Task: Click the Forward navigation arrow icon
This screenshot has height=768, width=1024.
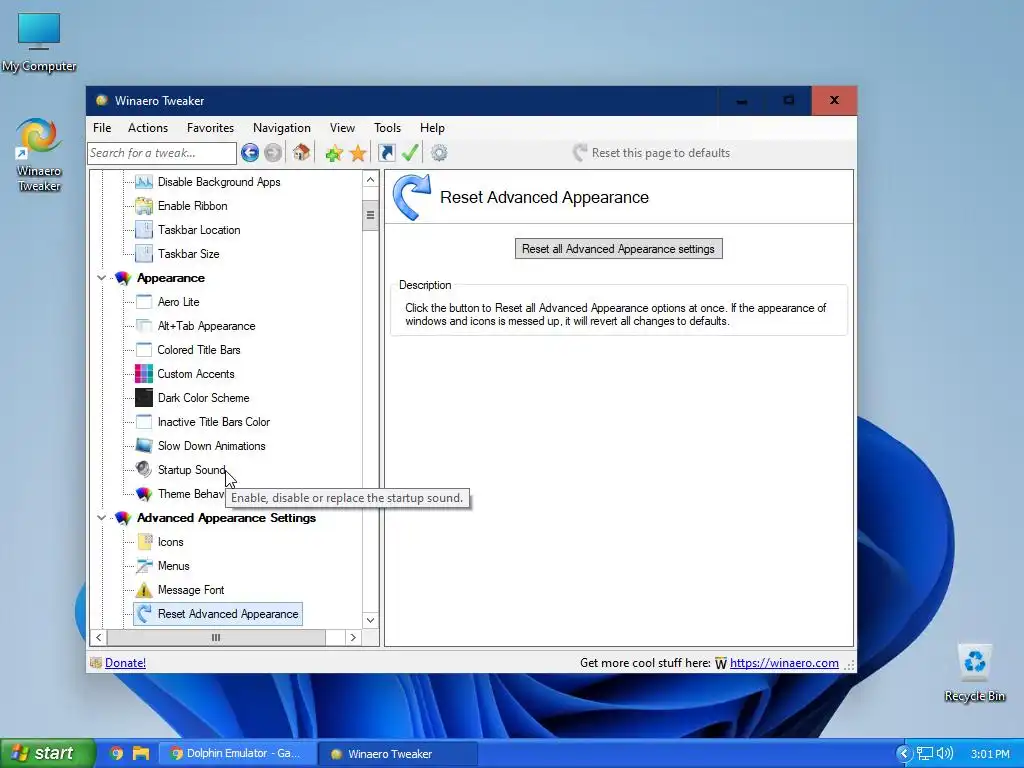Action: (273, 153)
